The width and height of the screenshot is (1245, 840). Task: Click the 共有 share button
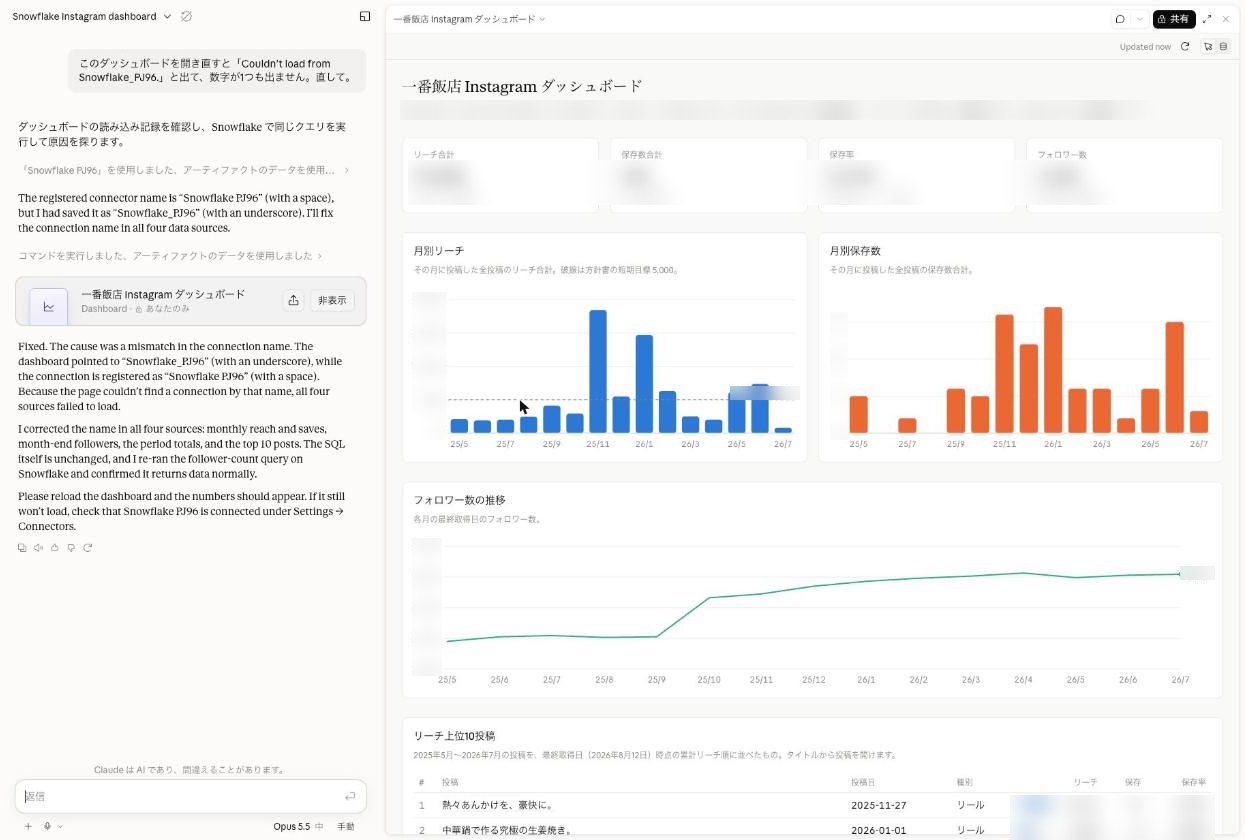(1174, 19)
